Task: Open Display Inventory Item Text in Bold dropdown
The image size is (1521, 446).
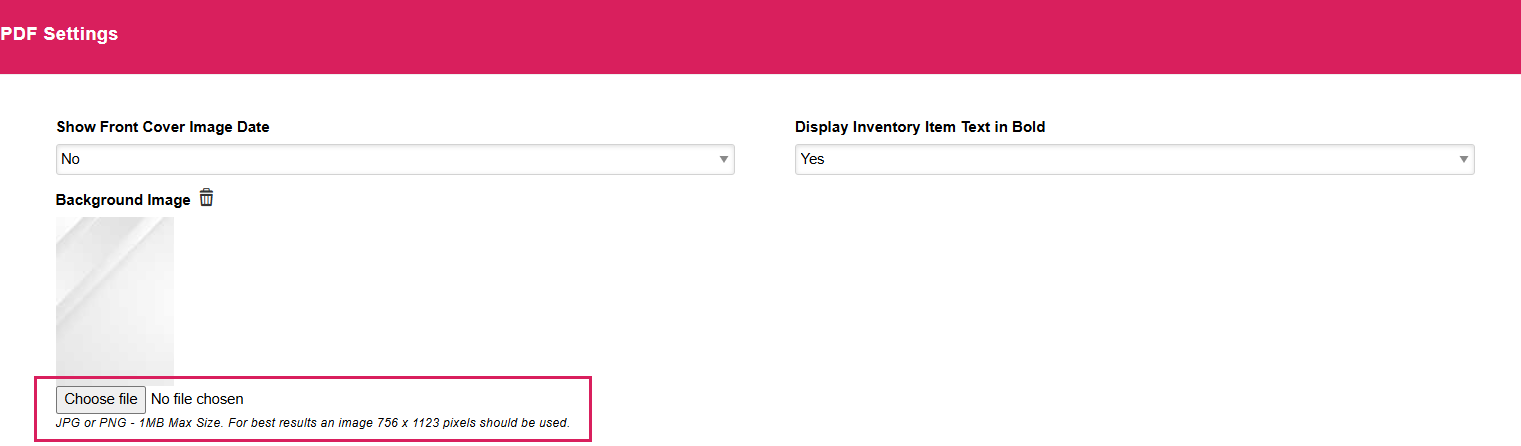Action: [1134, 159]
